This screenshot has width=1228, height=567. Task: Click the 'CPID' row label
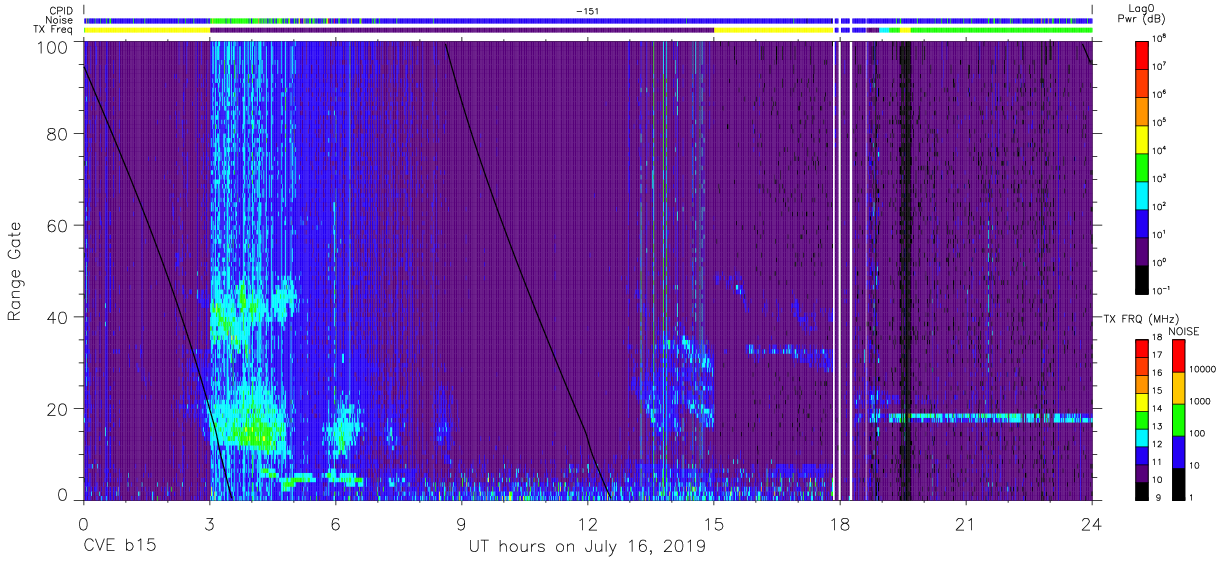pos(62,10)
